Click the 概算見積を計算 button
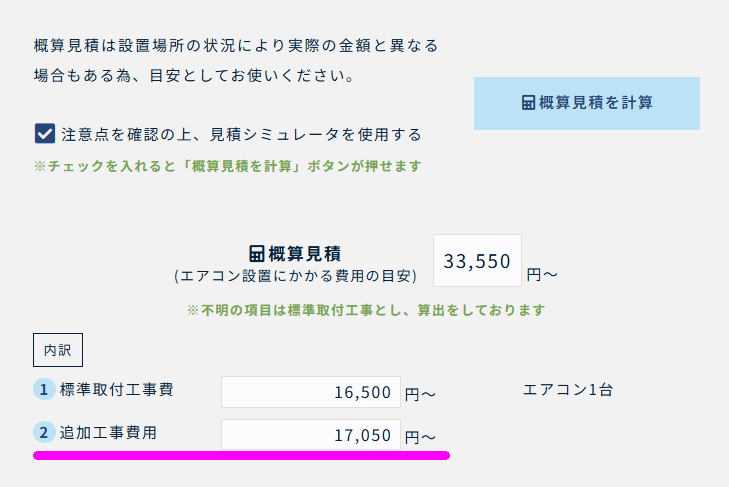The width and height of the screenshot is (729, 487). point(587,103)
